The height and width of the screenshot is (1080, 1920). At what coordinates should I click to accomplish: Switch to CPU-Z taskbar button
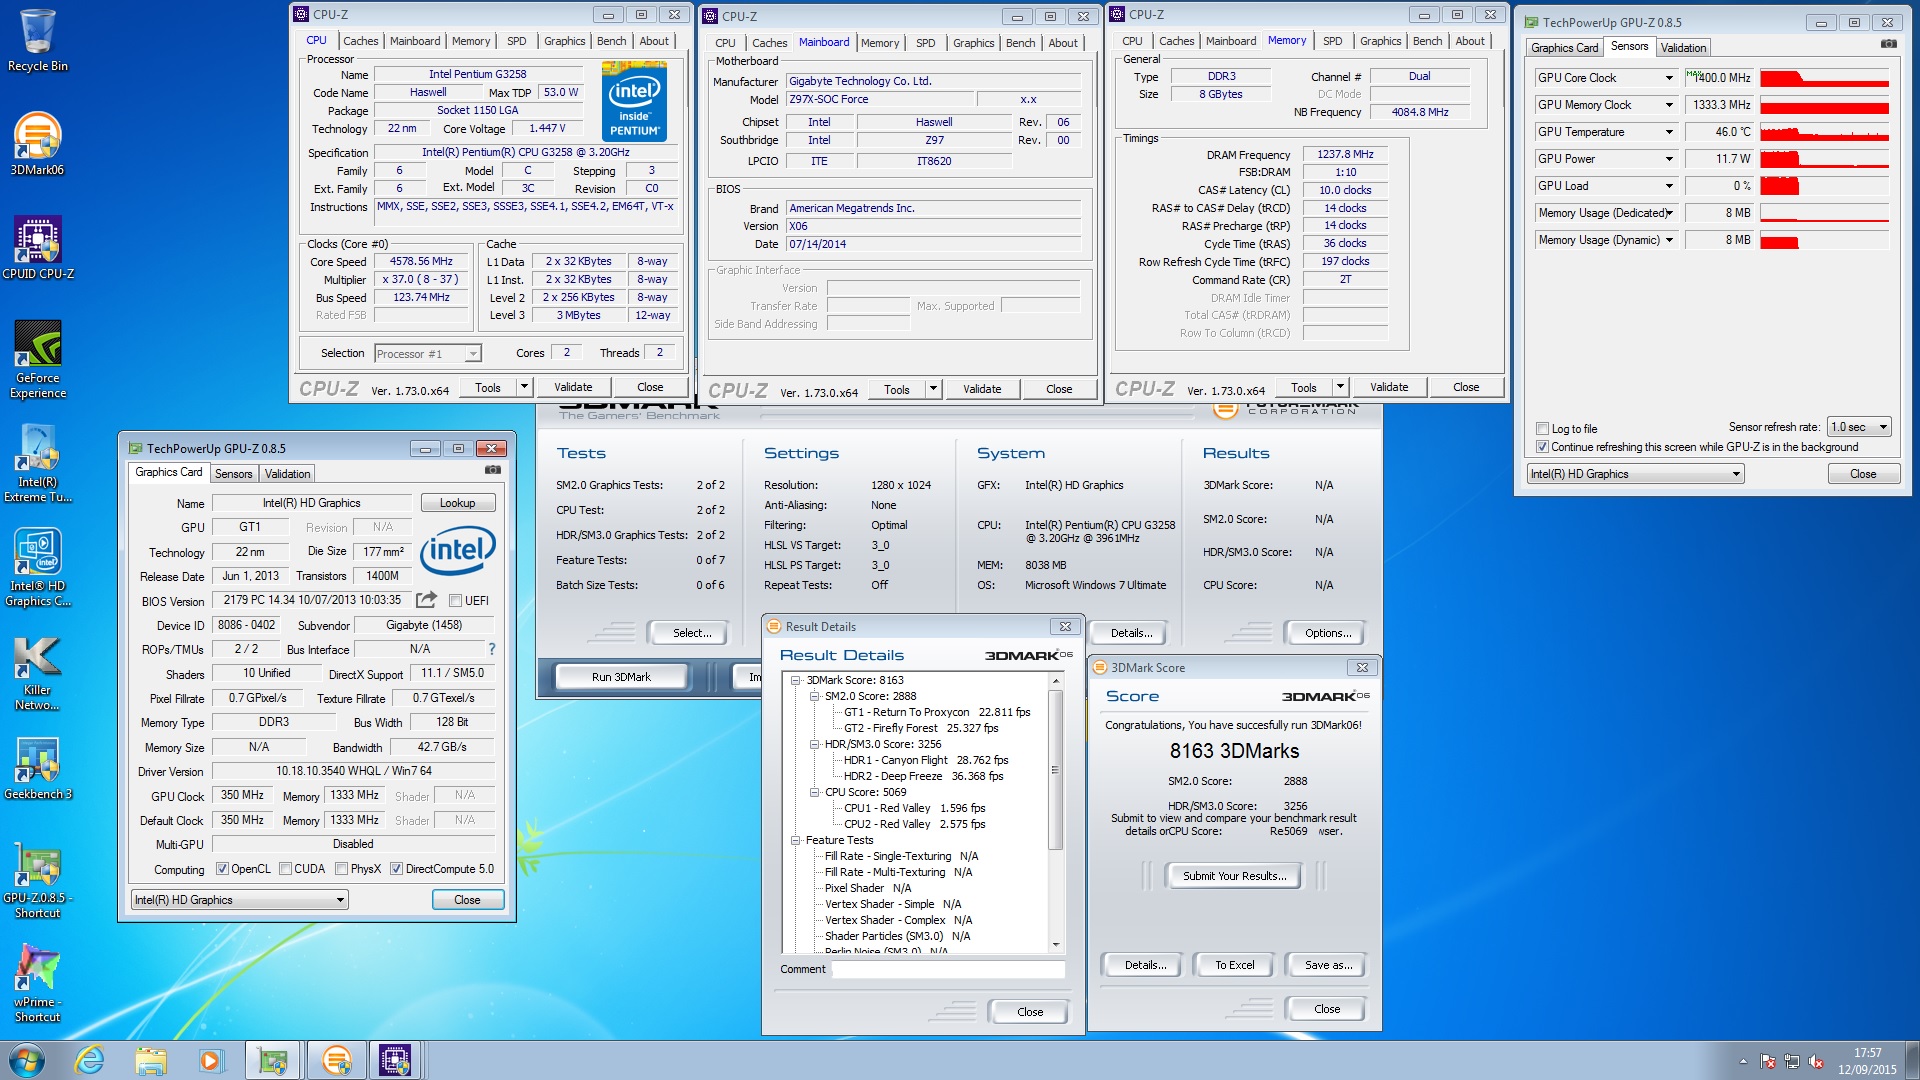tap(395, 1060)
